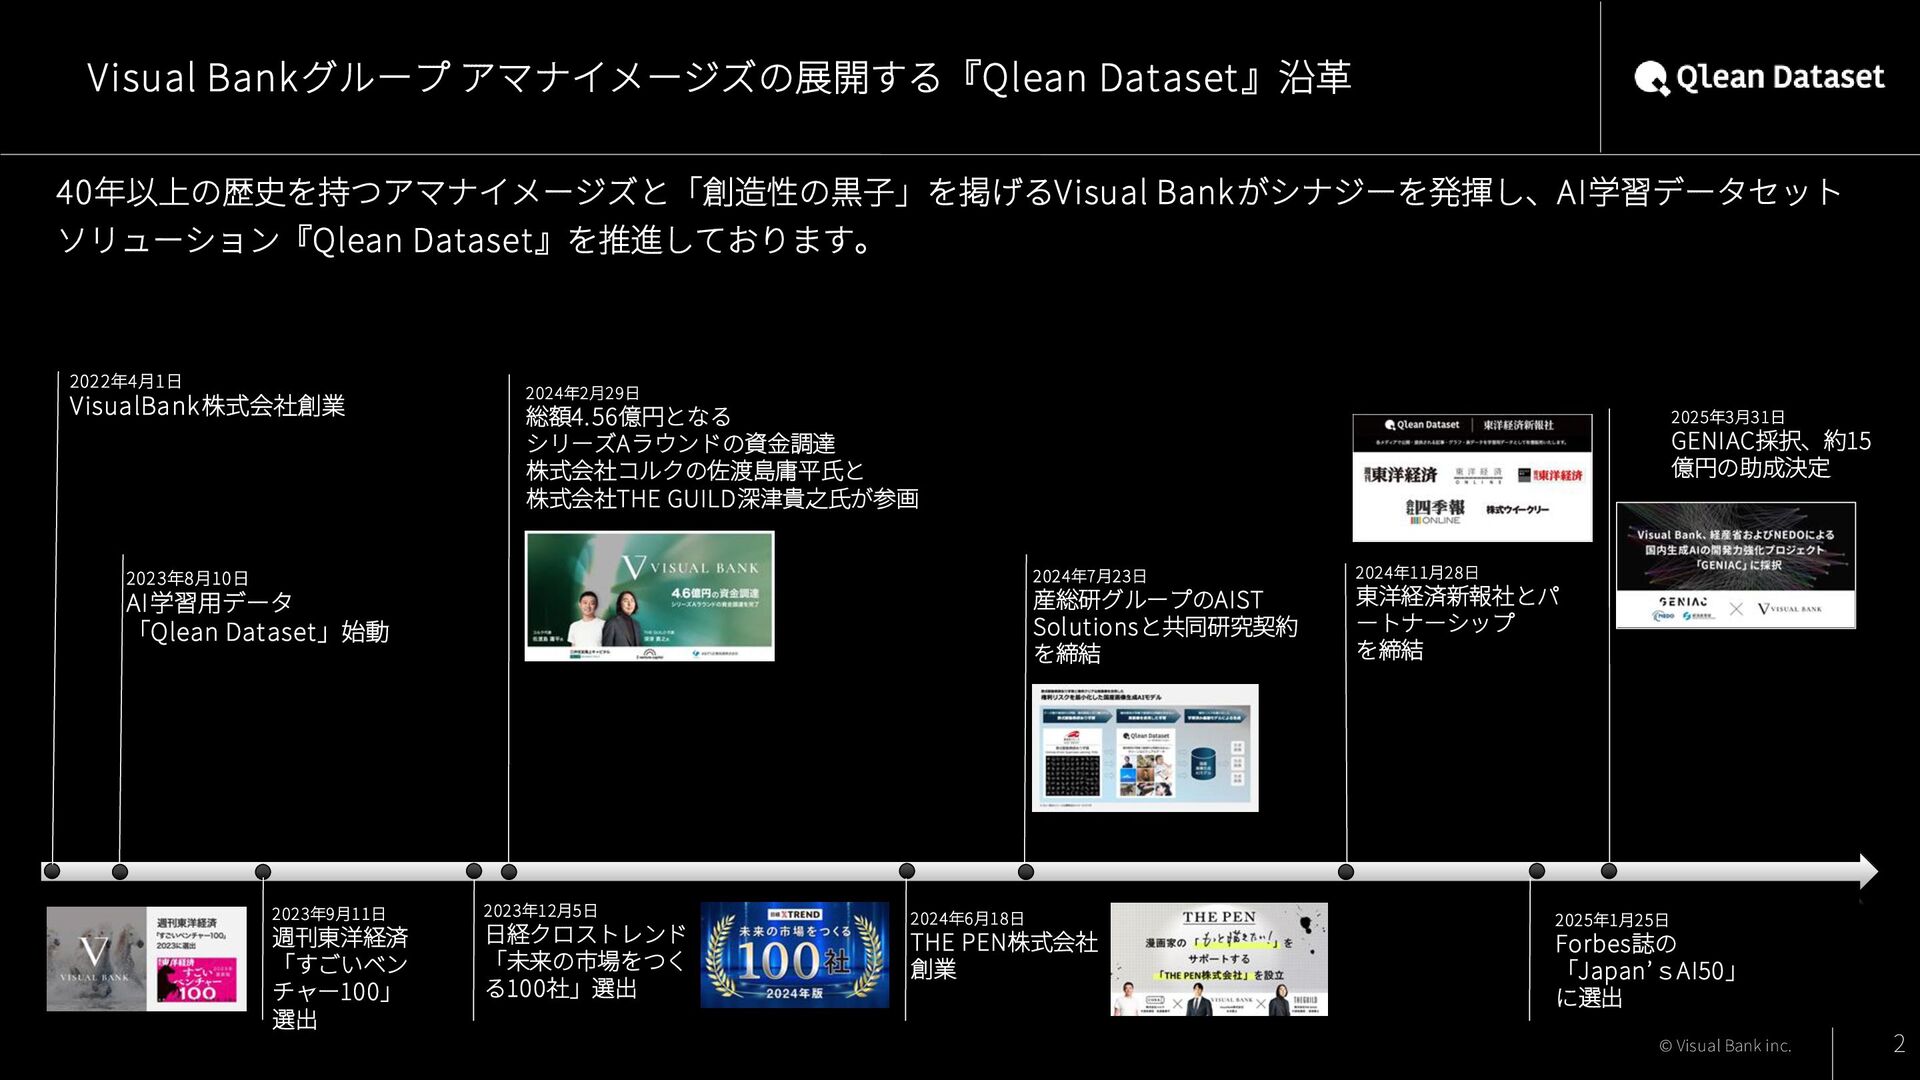Select the 2023年9月11日 timeline marker dot
Image resolution: width=1920 pixels, height=1080 pixels.
point(263,872)
